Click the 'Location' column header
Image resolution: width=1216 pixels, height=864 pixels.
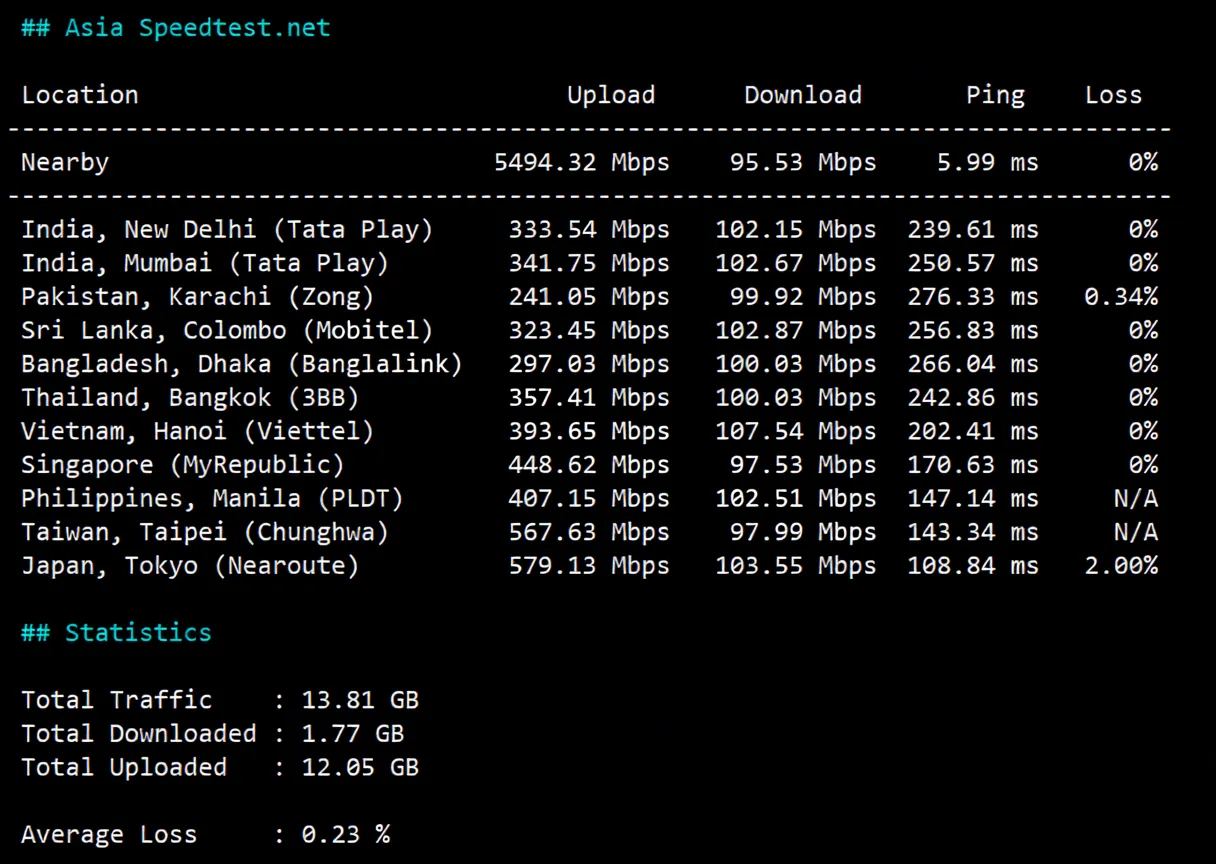80,95
